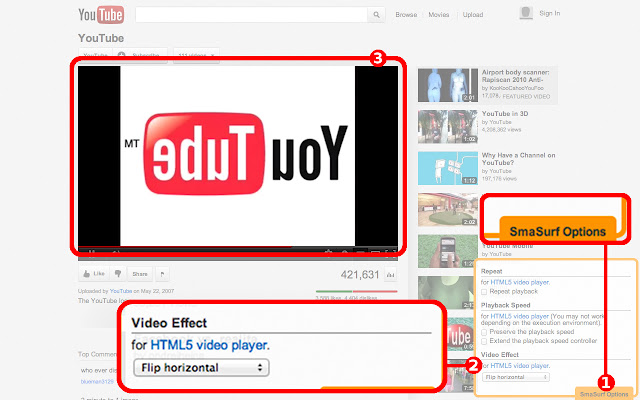Open the statistics chart icon beside view count

pos(391,275)
